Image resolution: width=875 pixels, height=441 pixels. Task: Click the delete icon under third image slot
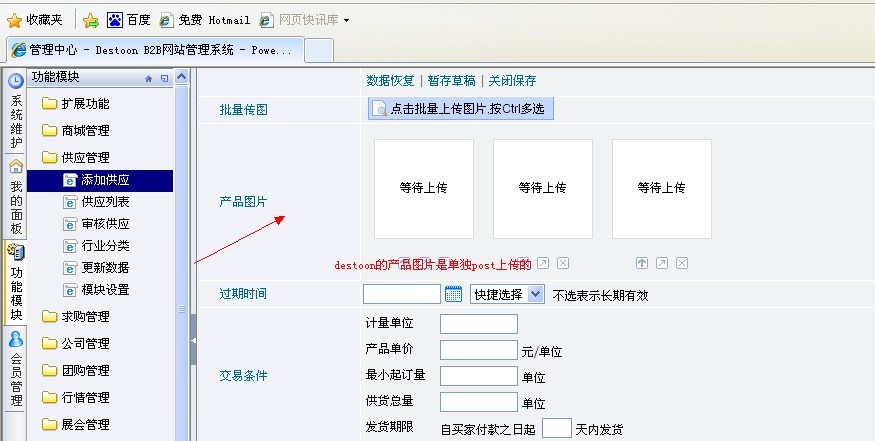point(682,263)
